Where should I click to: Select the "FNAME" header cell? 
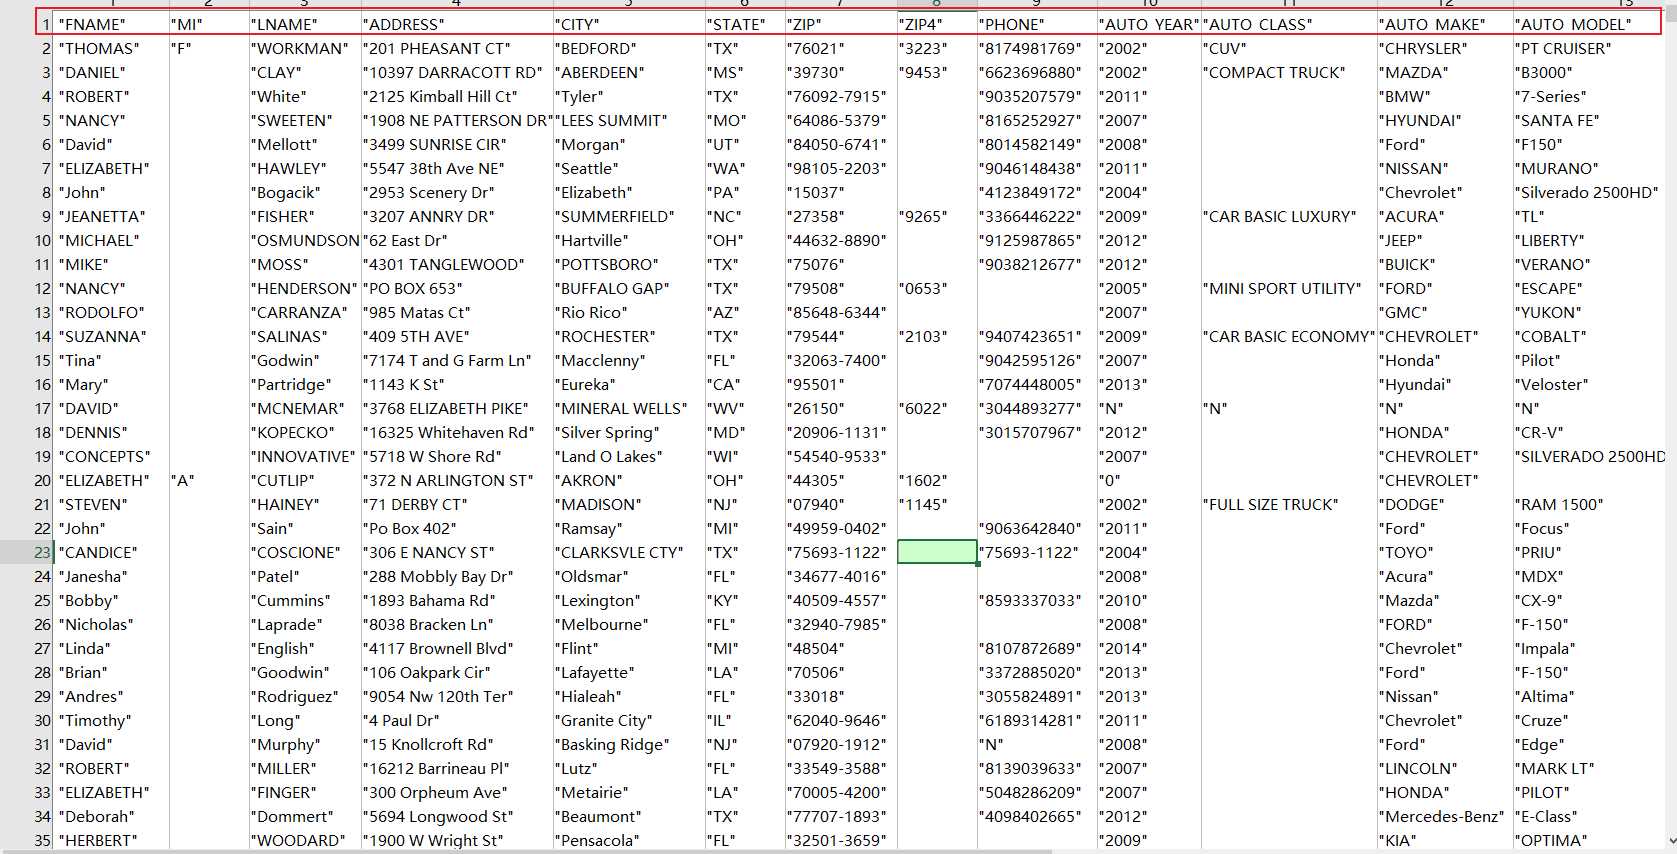point(112,24)
